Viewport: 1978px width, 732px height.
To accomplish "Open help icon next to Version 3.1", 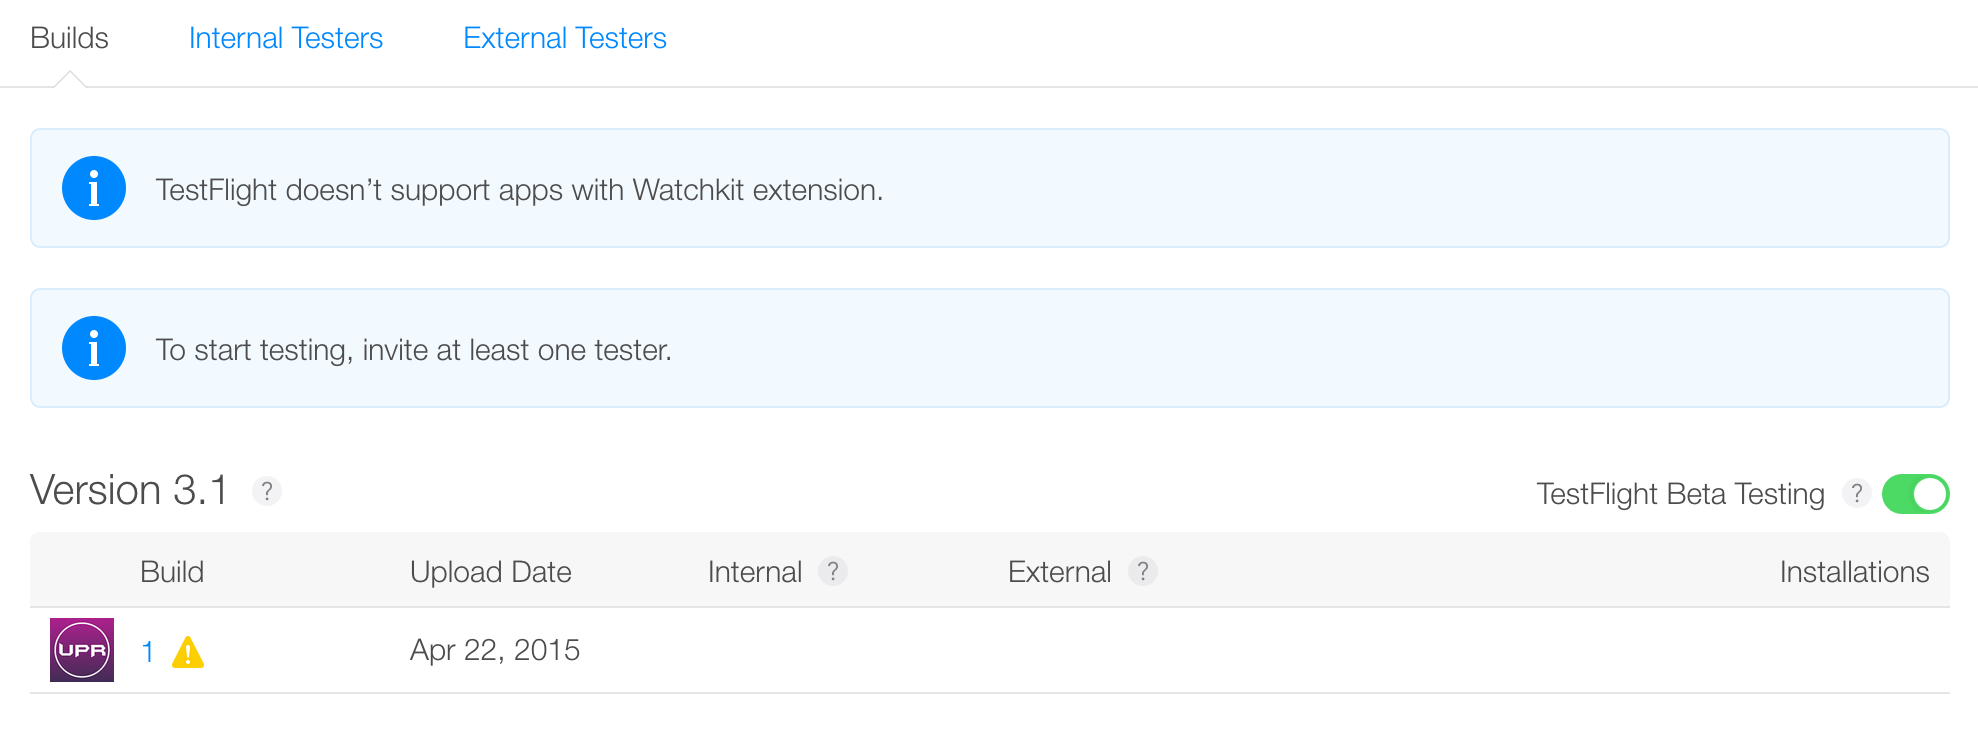I will click(266, 491).
